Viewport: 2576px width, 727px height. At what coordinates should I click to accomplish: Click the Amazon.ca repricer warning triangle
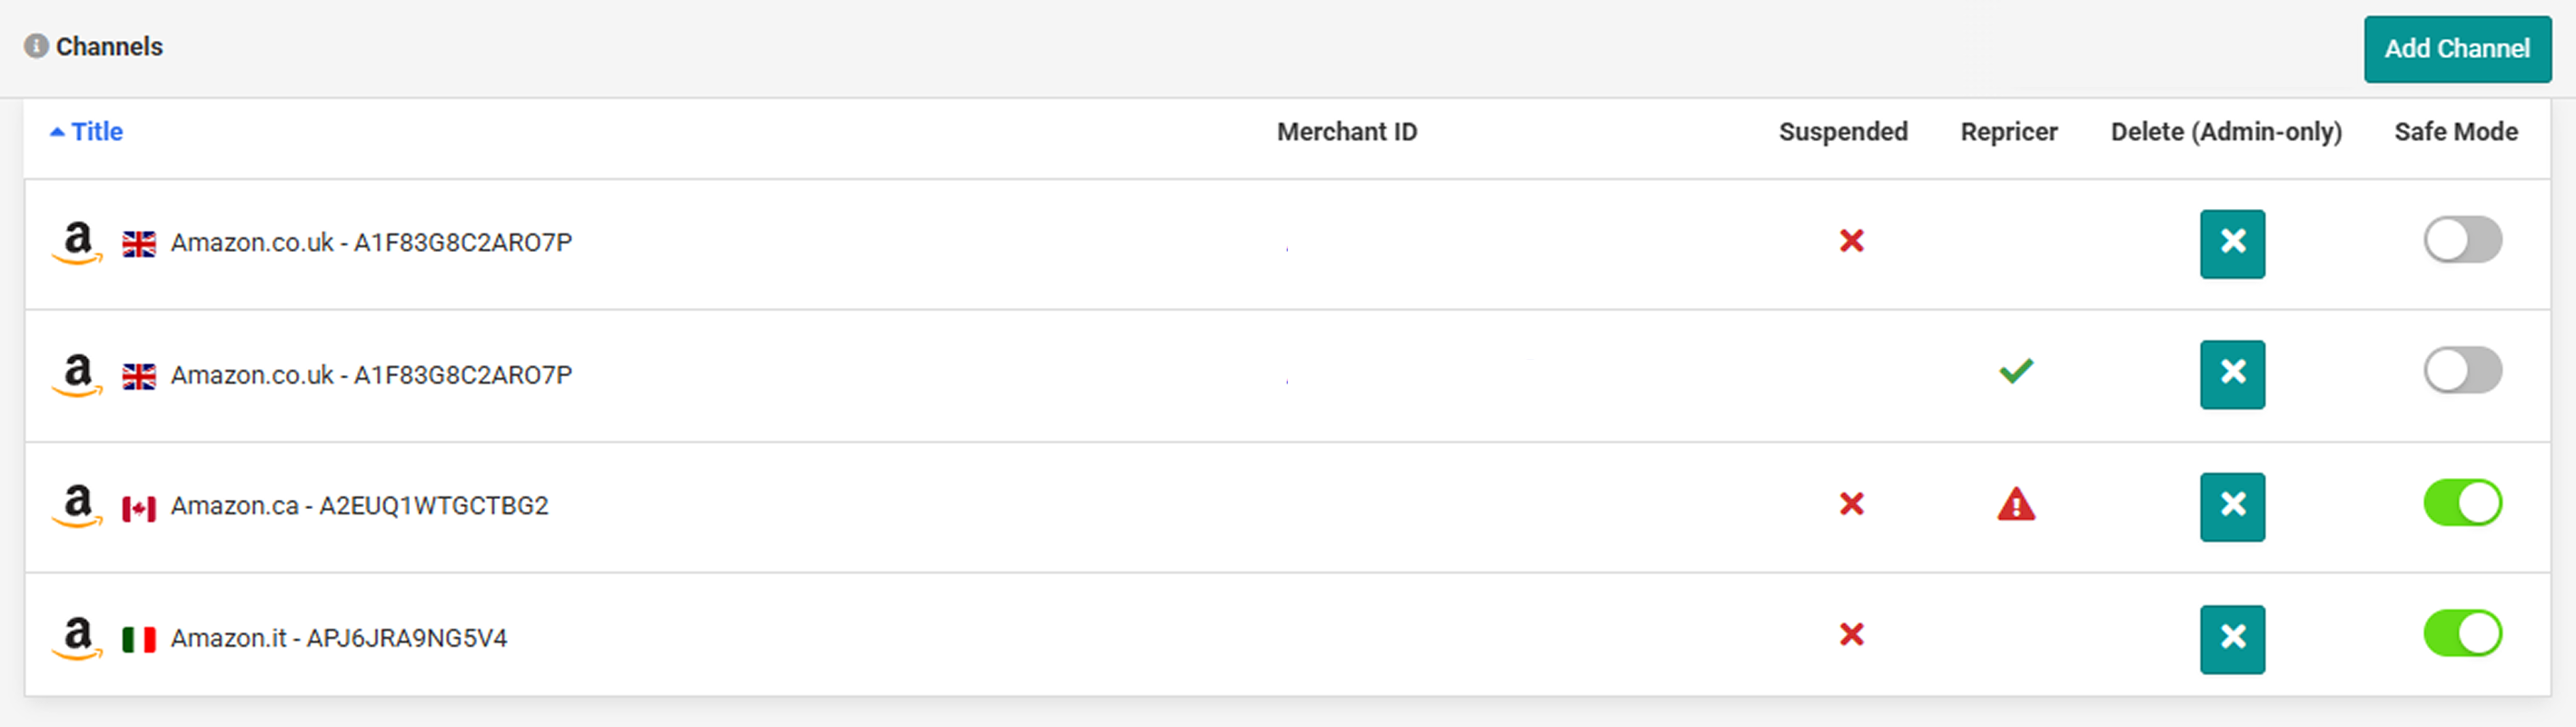coord(2016,504)
